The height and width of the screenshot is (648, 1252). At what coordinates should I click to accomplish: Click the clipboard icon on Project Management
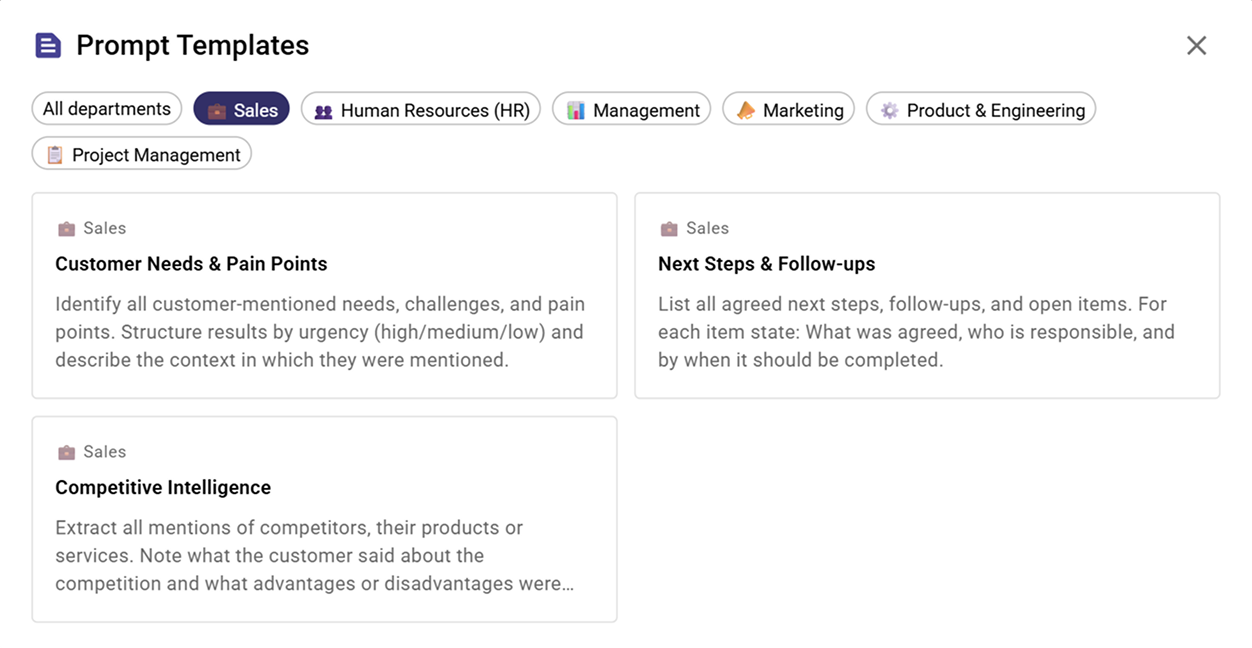click(x=56, y=154)
